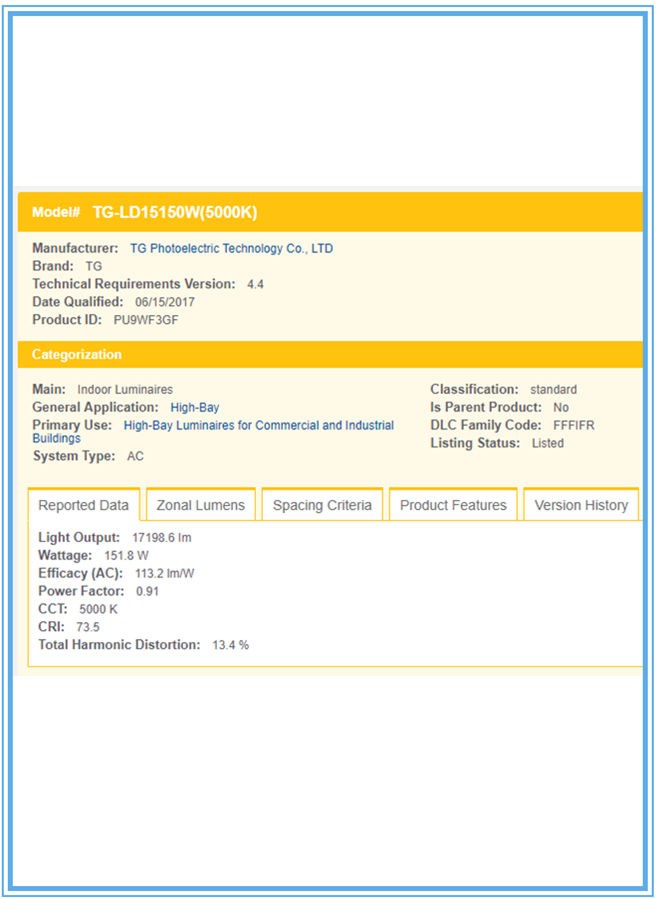Select wattage value 151.8 W

click(126, 556)
